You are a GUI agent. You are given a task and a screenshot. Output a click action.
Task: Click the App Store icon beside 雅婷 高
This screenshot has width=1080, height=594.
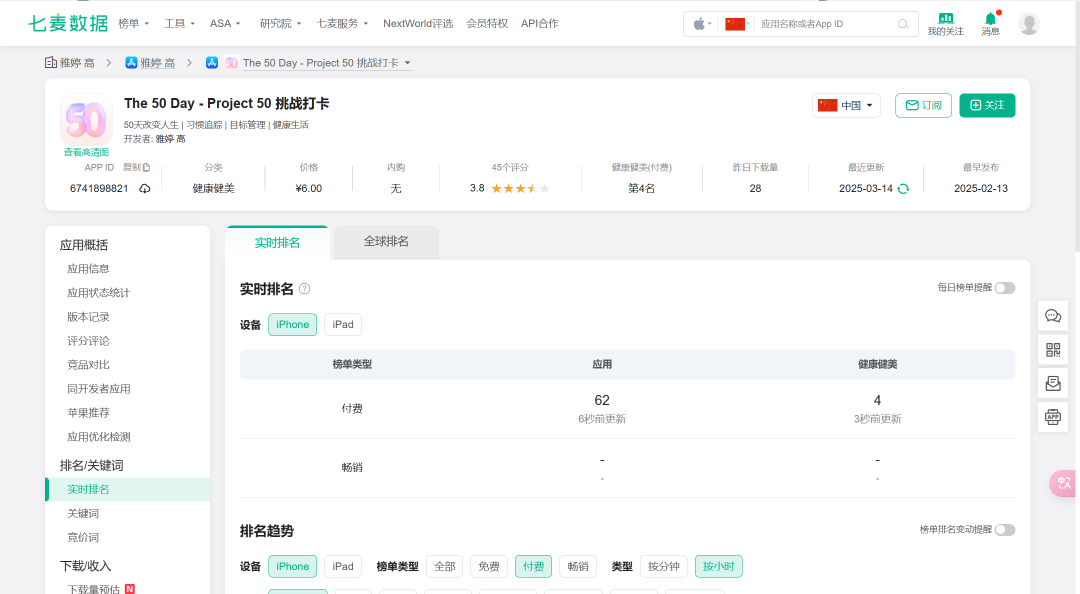pos(131,63)
